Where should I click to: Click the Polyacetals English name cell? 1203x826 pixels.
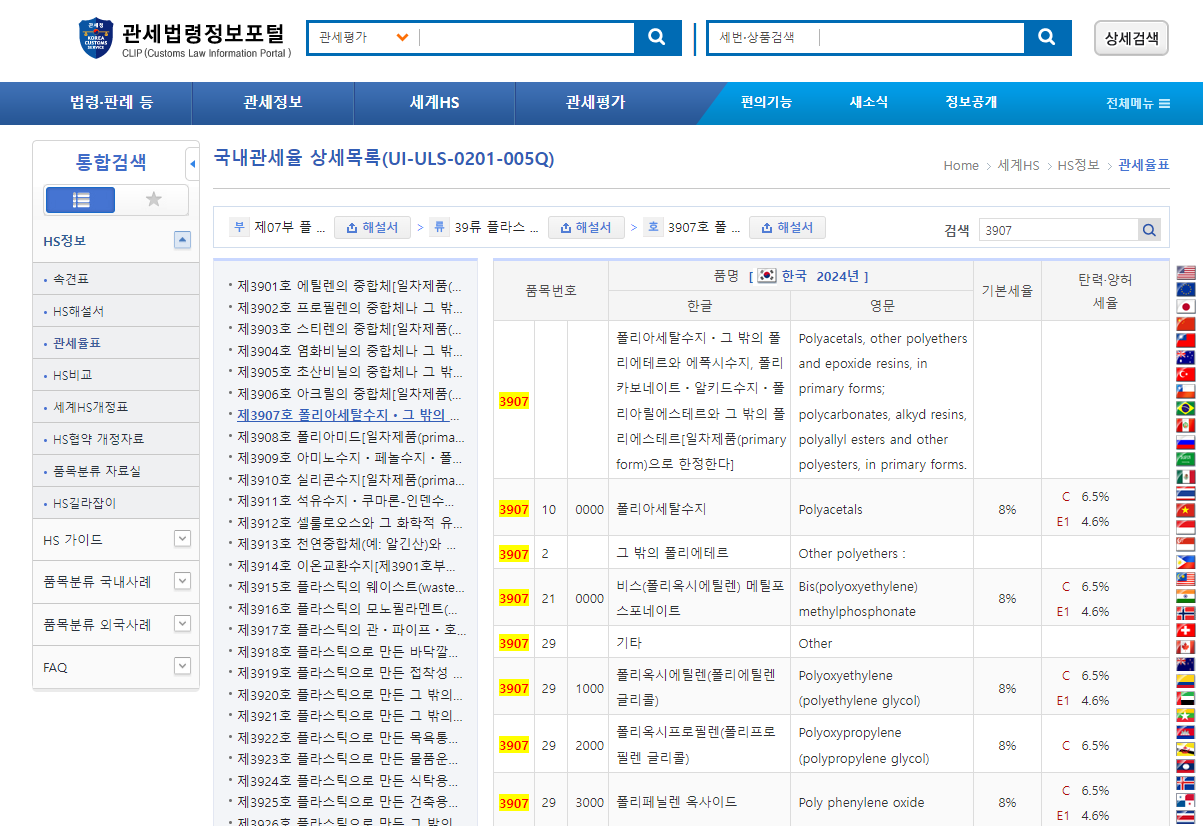(882, 509)
